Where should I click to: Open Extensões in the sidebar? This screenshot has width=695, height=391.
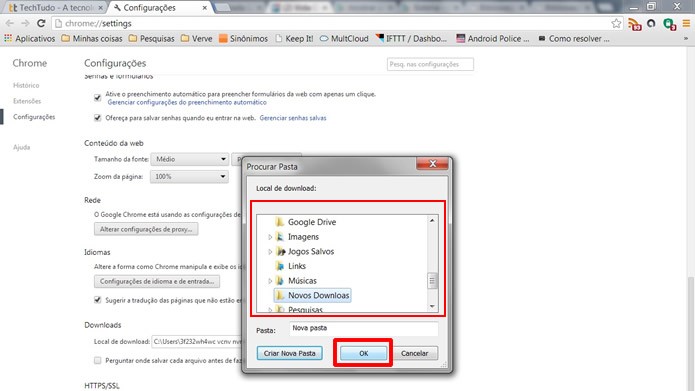click(27, 101)
